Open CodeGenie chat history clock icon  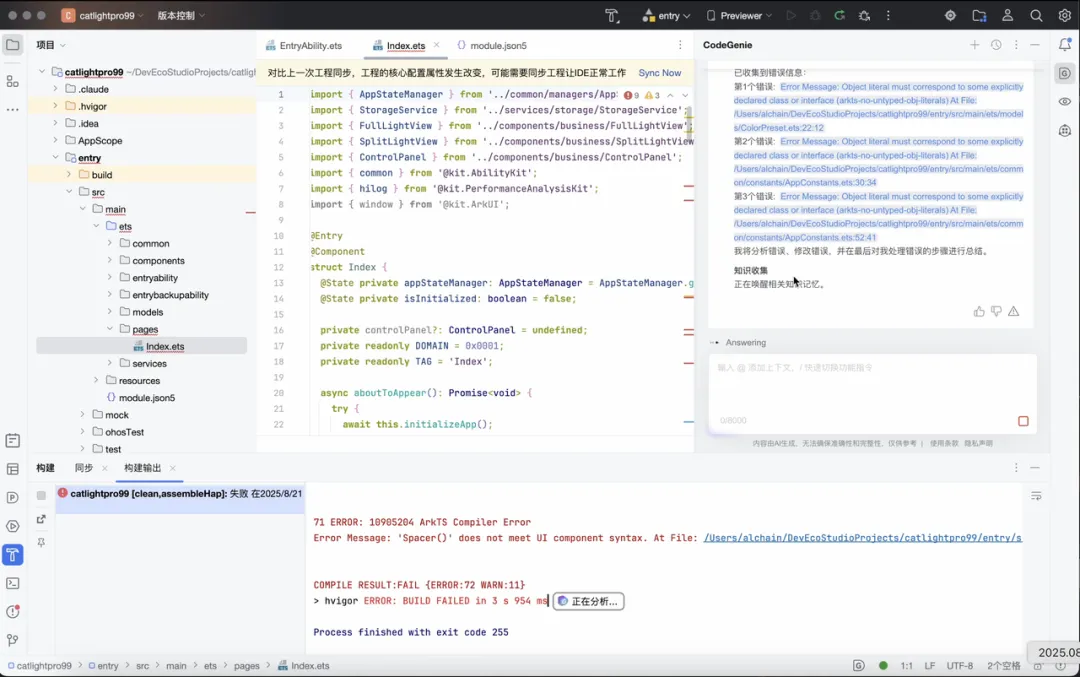tap(996, 45)
